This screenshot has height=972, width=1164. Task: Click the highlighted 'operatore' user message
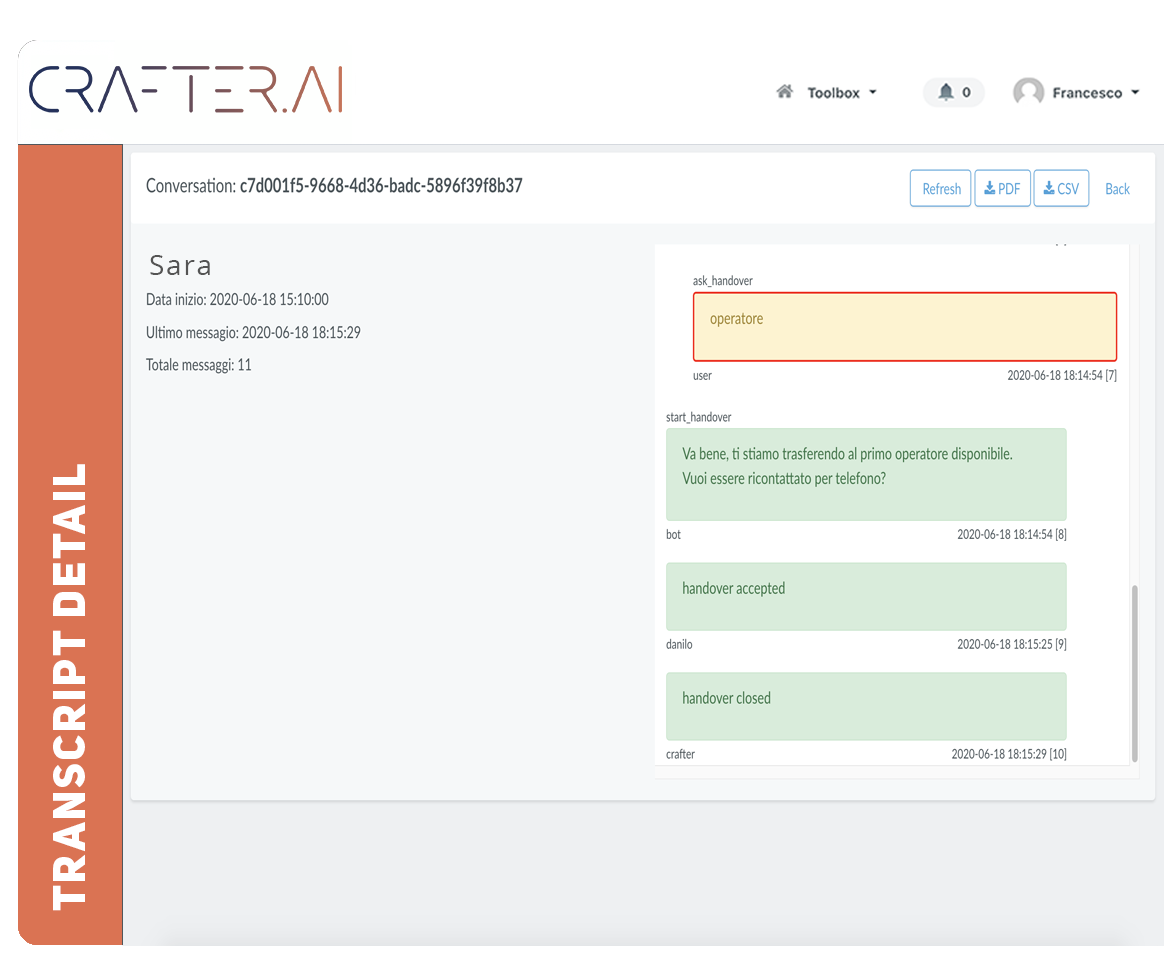pos(905,327)
